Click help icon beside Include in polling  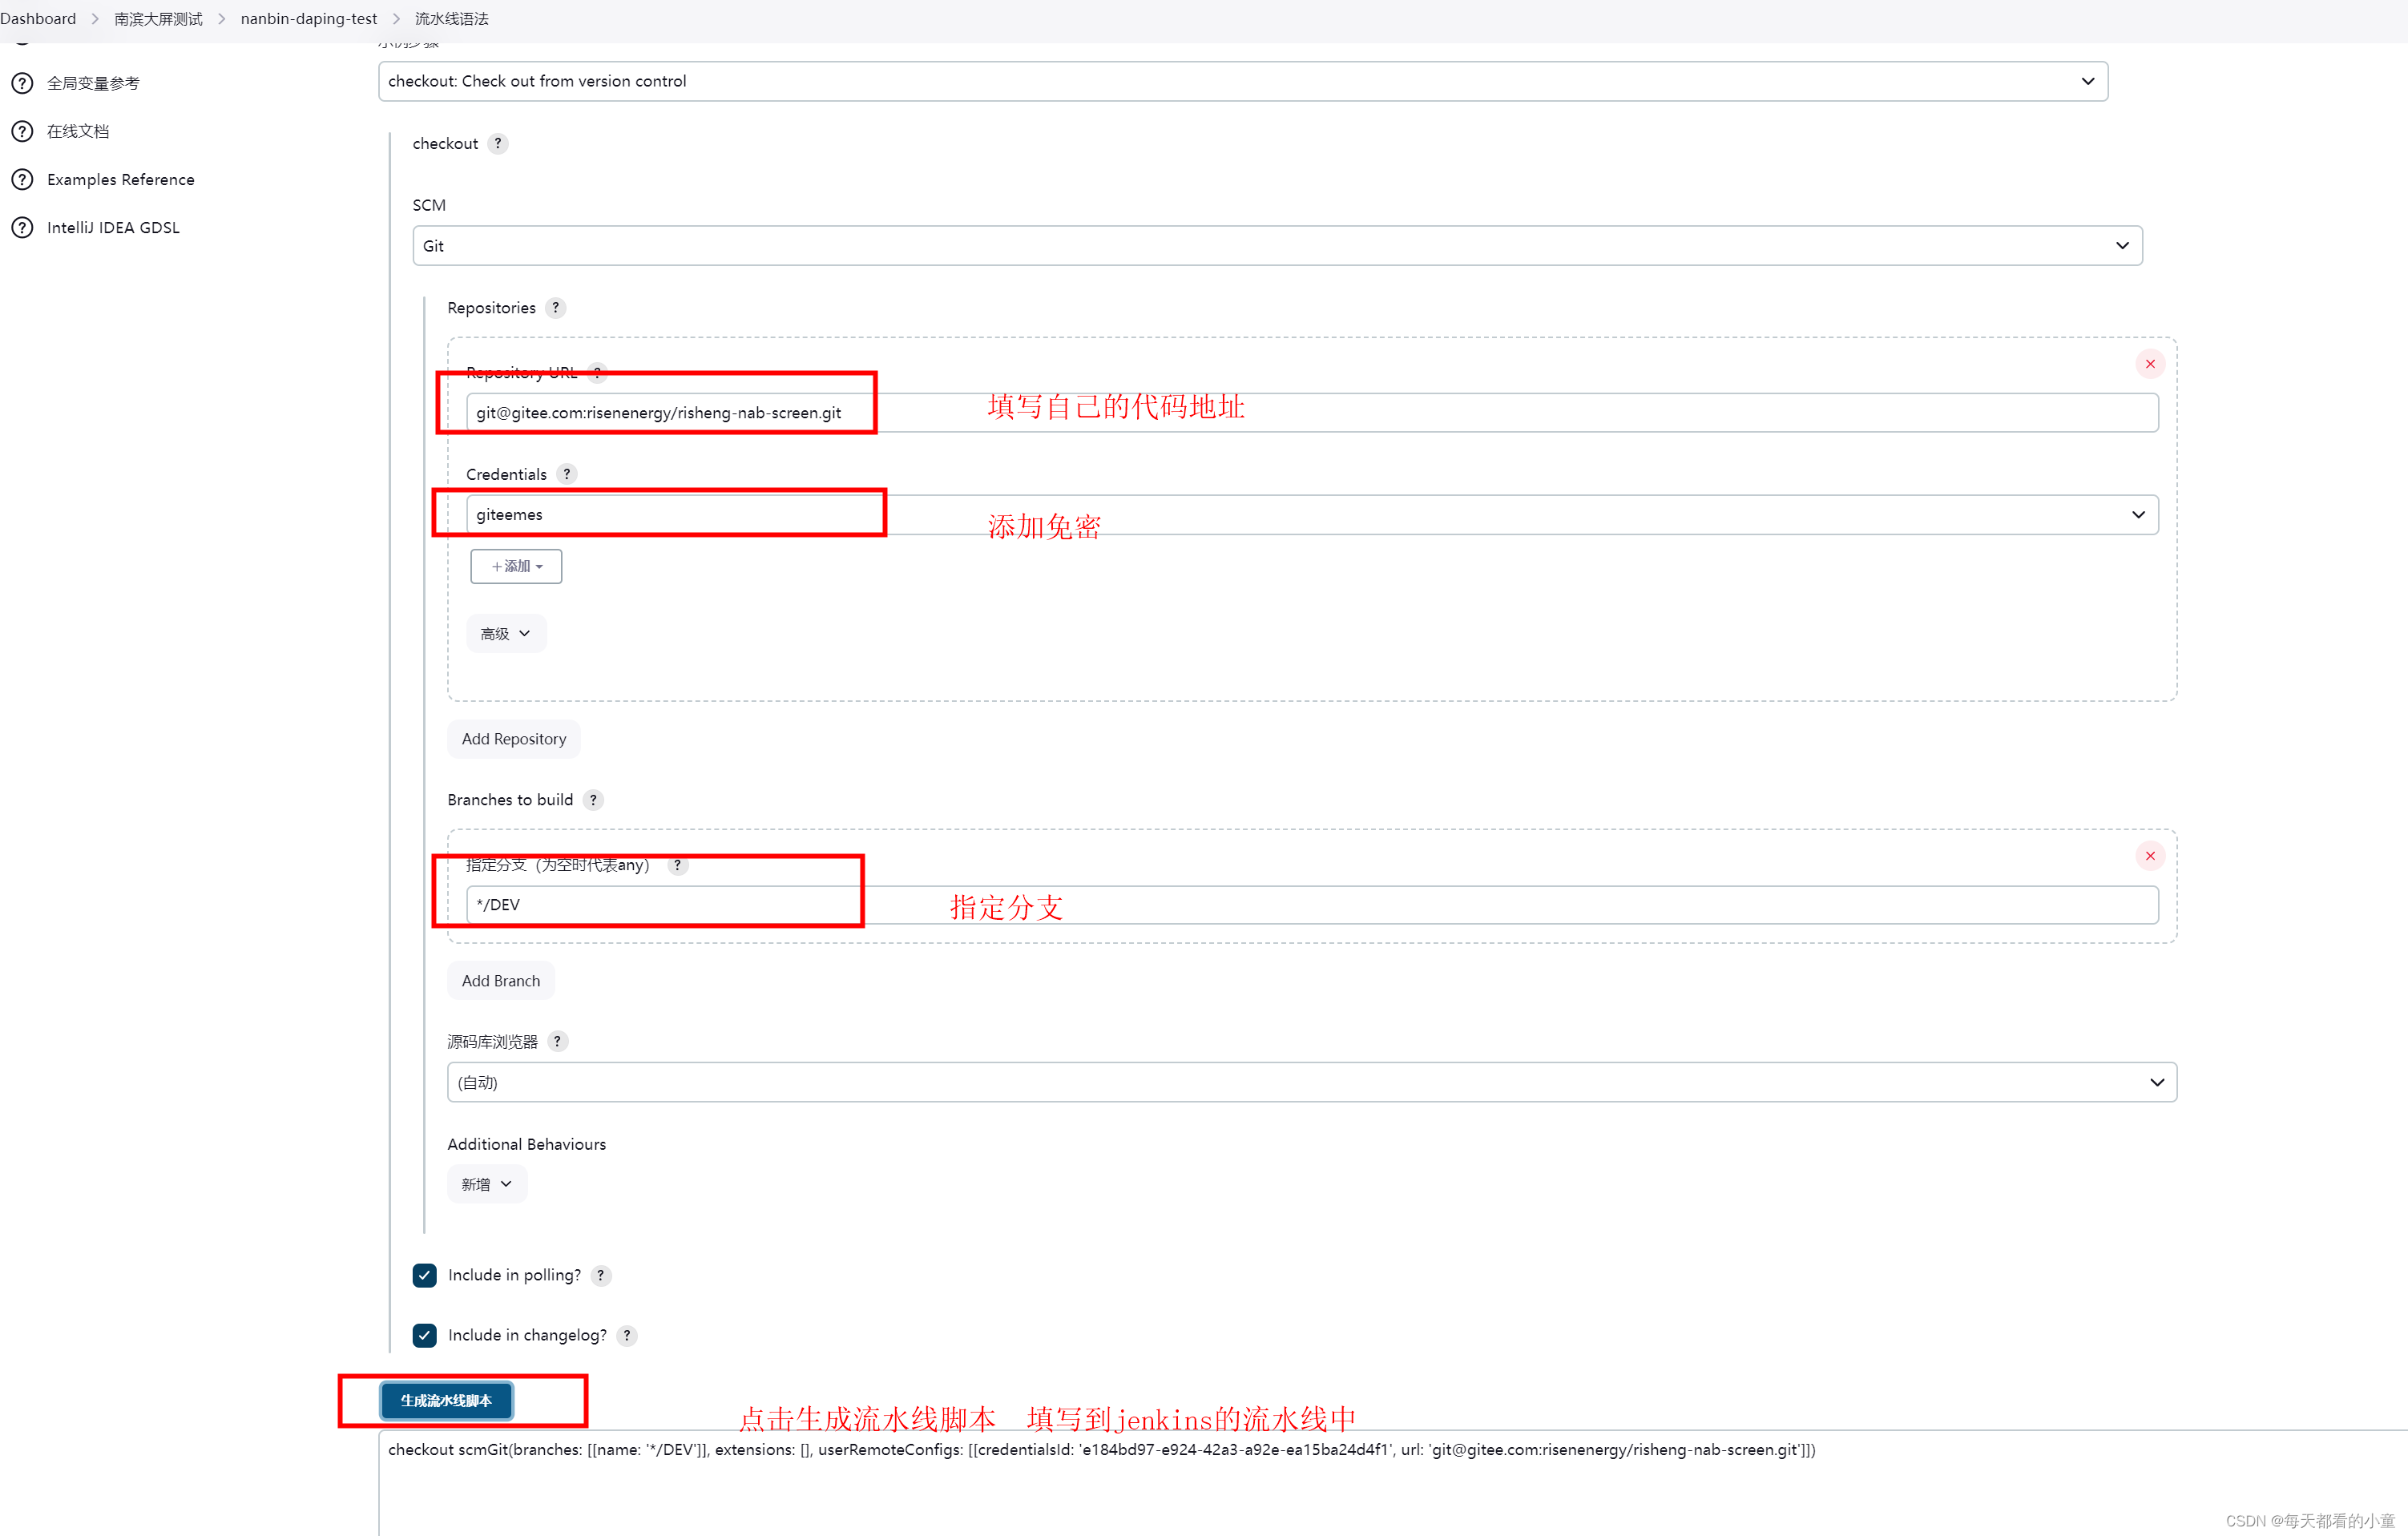(x=600, y=1275)
